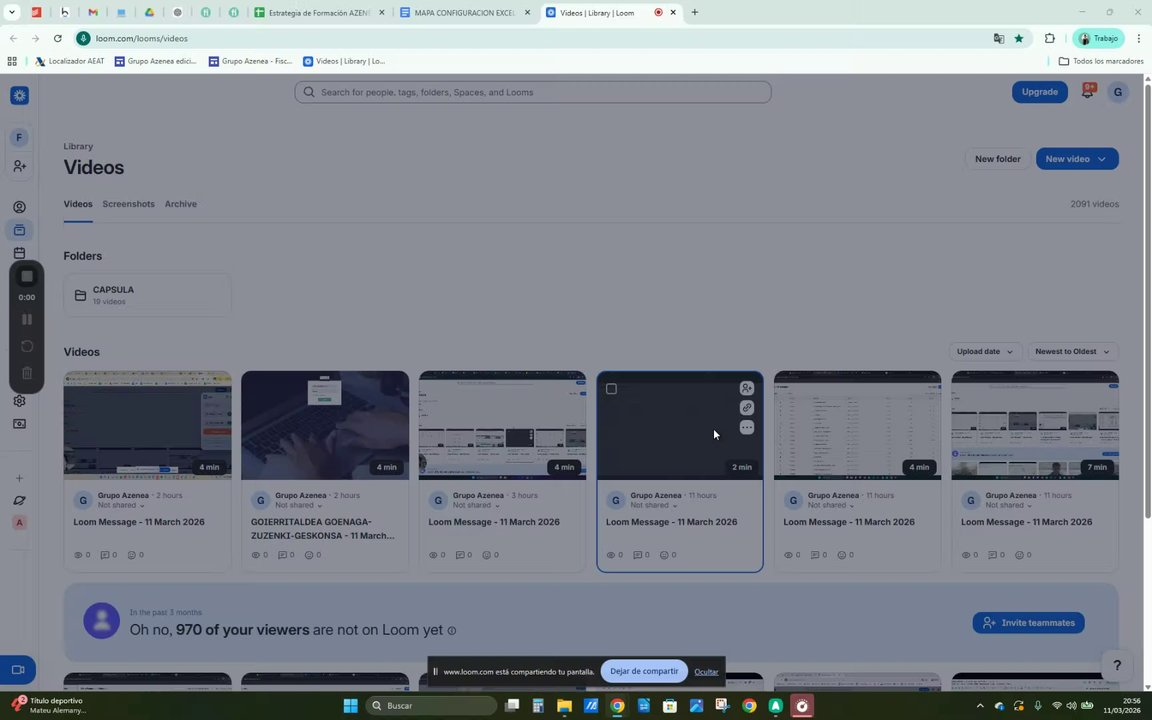Click the info icon beside viewers message
The image size is (1152, 720).
(452, 630)
